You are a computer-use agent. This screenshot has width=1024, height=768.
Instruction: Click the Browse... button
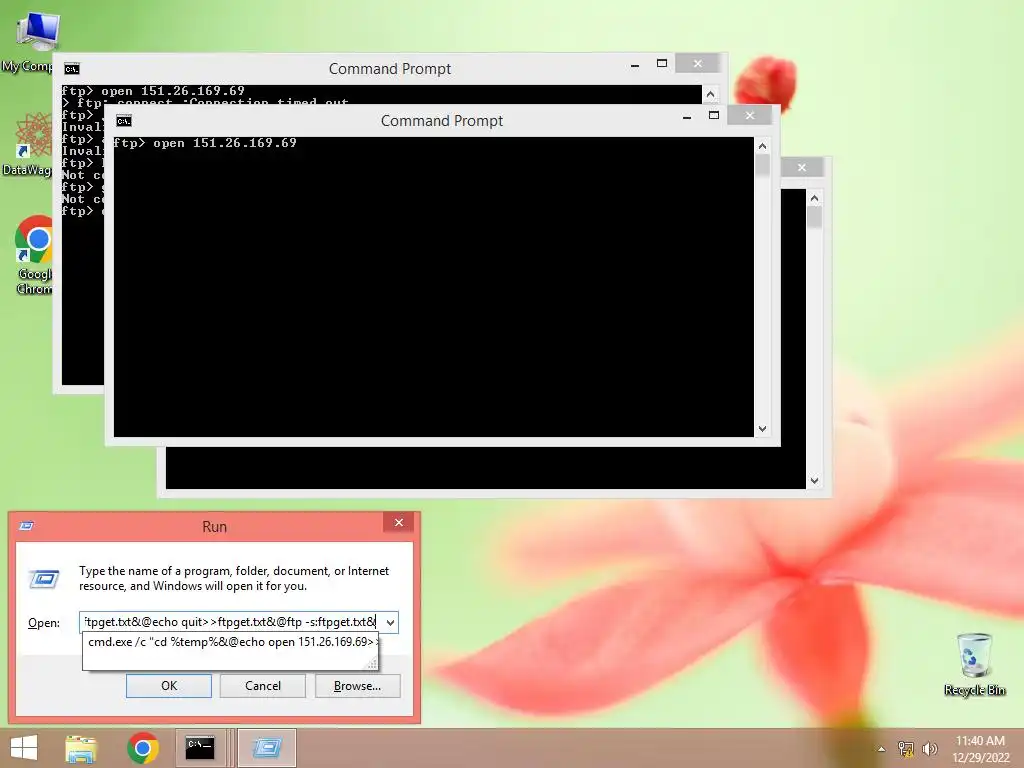[357, 686]
